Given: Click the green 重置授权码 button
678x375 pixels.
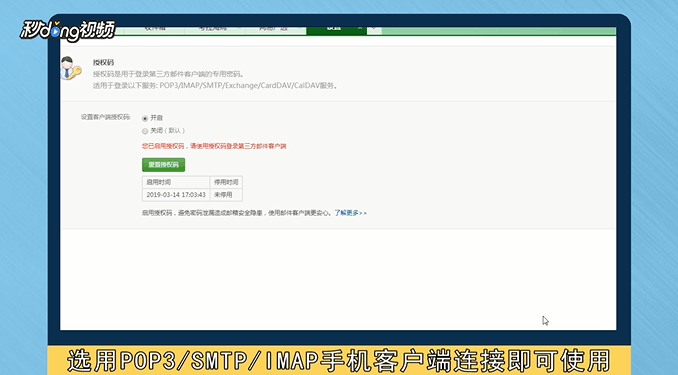Looking at the screenshot, I should [x=163, y=165].
